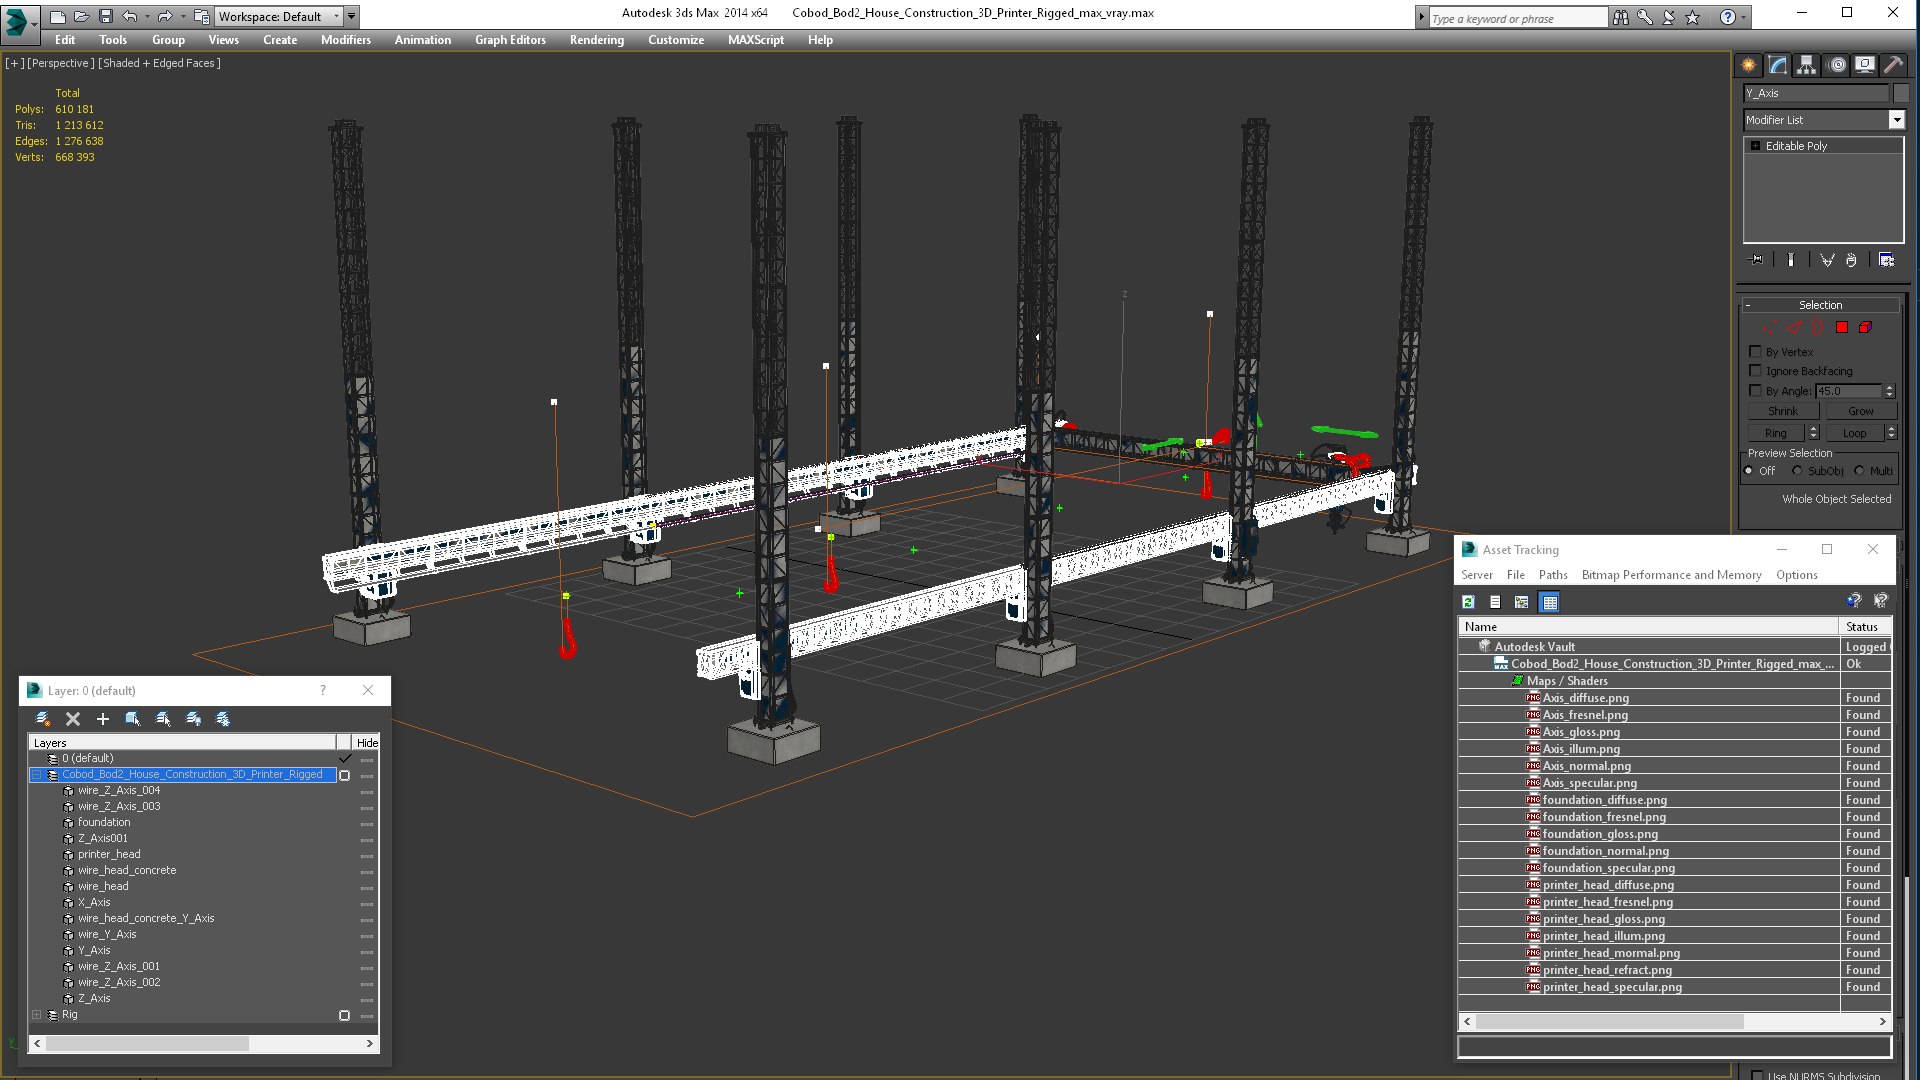The image size is (1920, 1080).
Task: Open the Graph Editors menu
Action: (x=510, y=40)
